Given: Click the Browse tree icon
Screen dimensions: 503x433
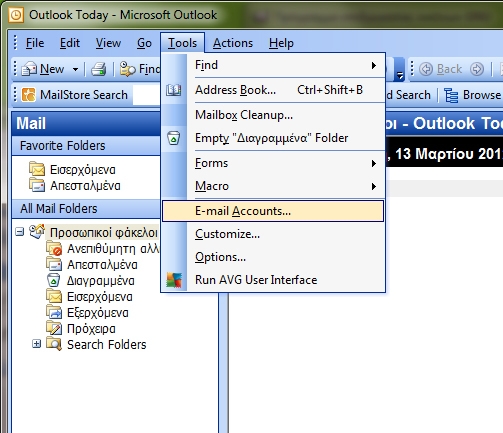Looking at the screenshot, I should [x=451, y=95].
